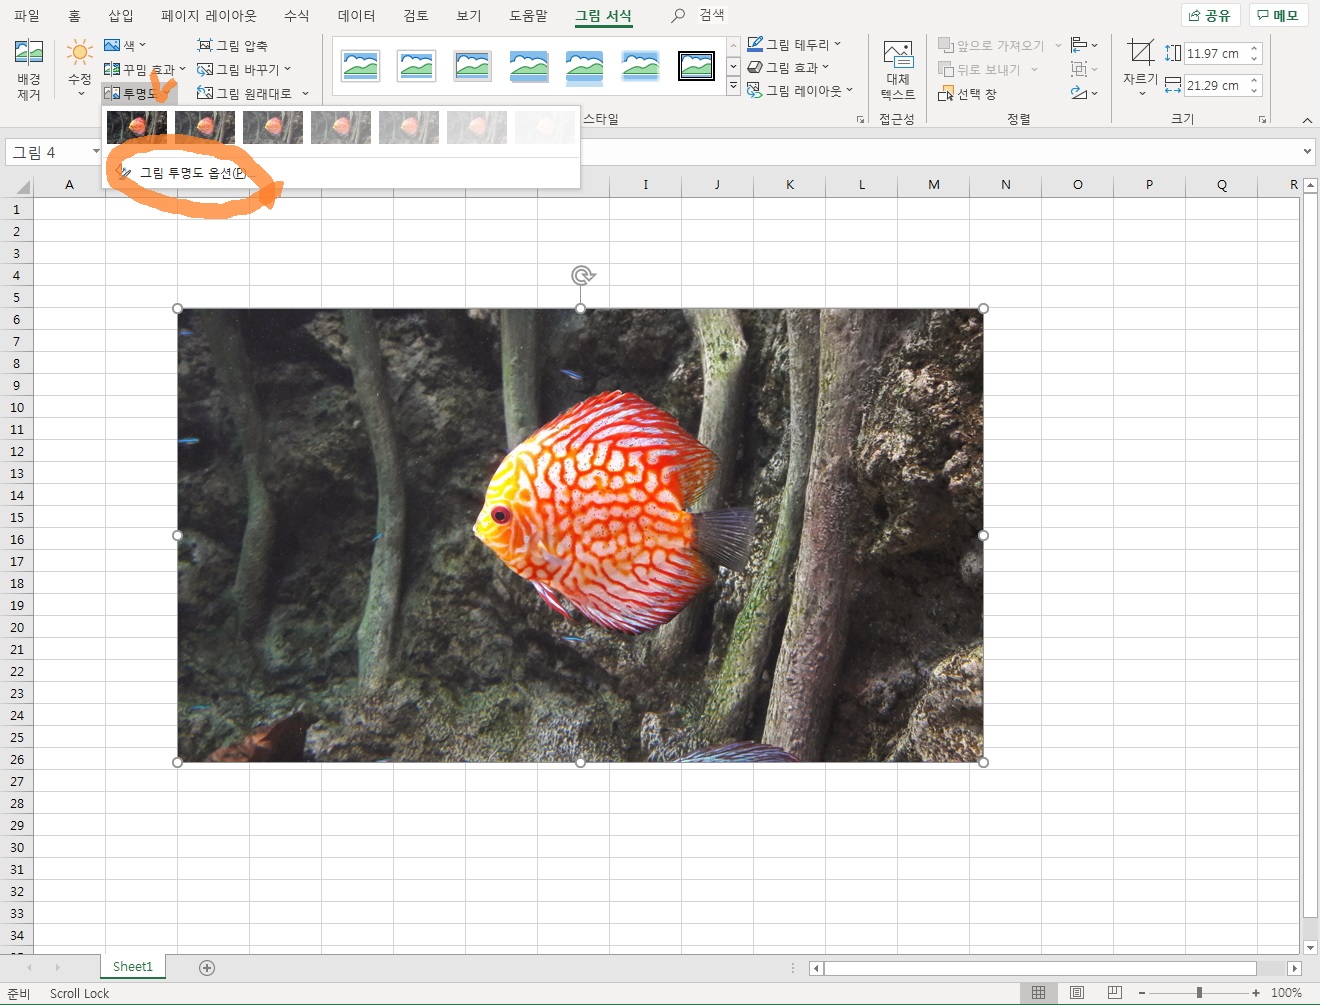Image resolution: width=1320 pixels, height=1005 pixels.
Task: Click the 투명도 transparency button
Action: (138, 93)
